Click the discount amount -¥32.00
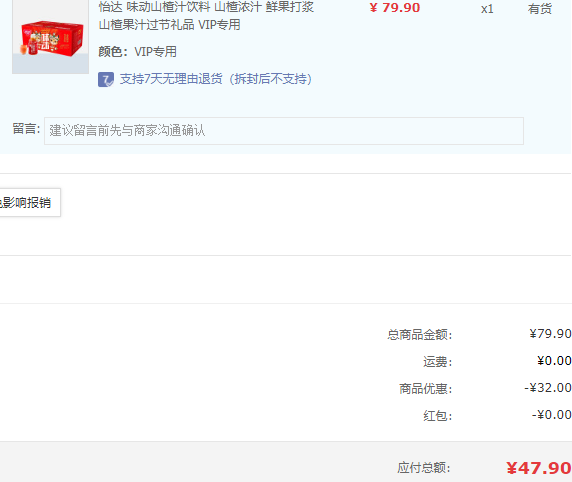 coord(548,387)
